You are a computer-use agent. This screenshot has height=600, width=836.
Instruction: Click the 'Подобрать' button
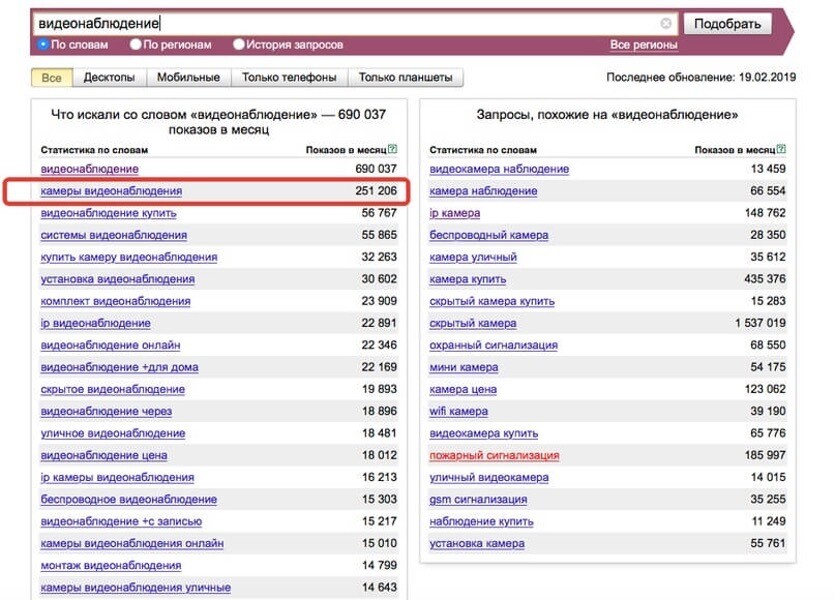[x=728, y=24]
